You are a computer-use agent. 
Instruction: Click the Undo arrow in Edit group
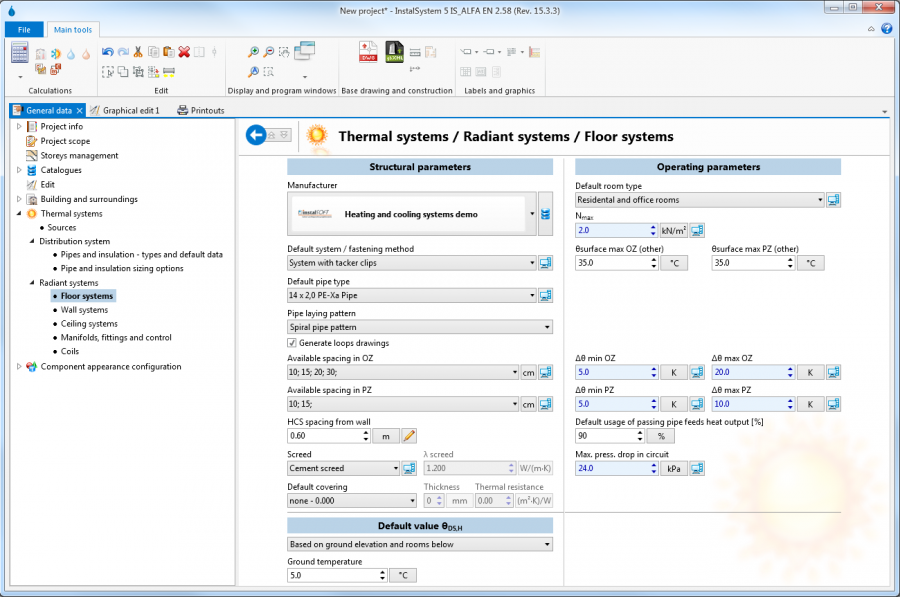pos(108,52)
